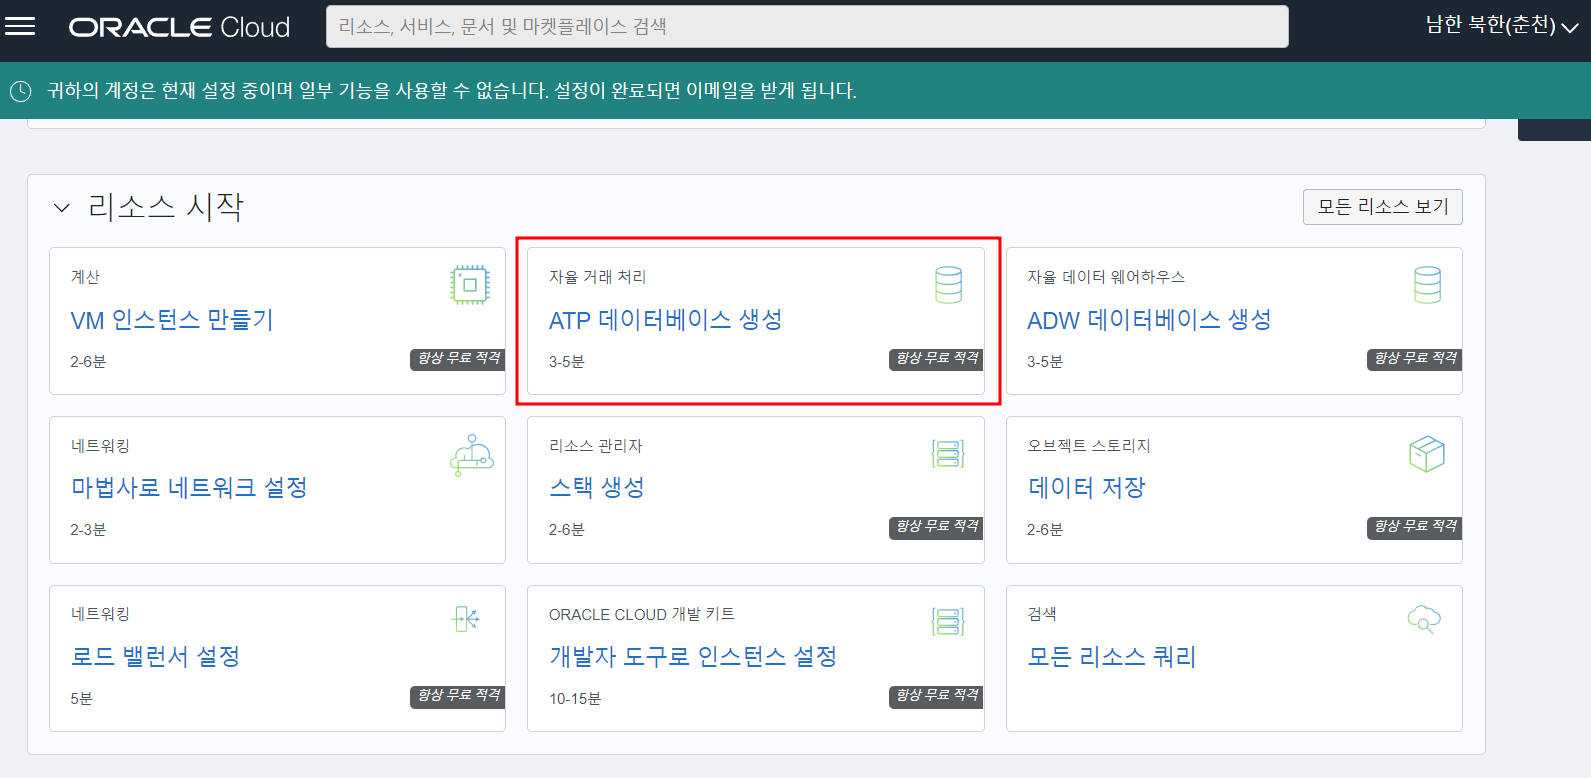Click the database icon on the ATP card
Viewport: 1591px width, 778px height.
point(948,285)
